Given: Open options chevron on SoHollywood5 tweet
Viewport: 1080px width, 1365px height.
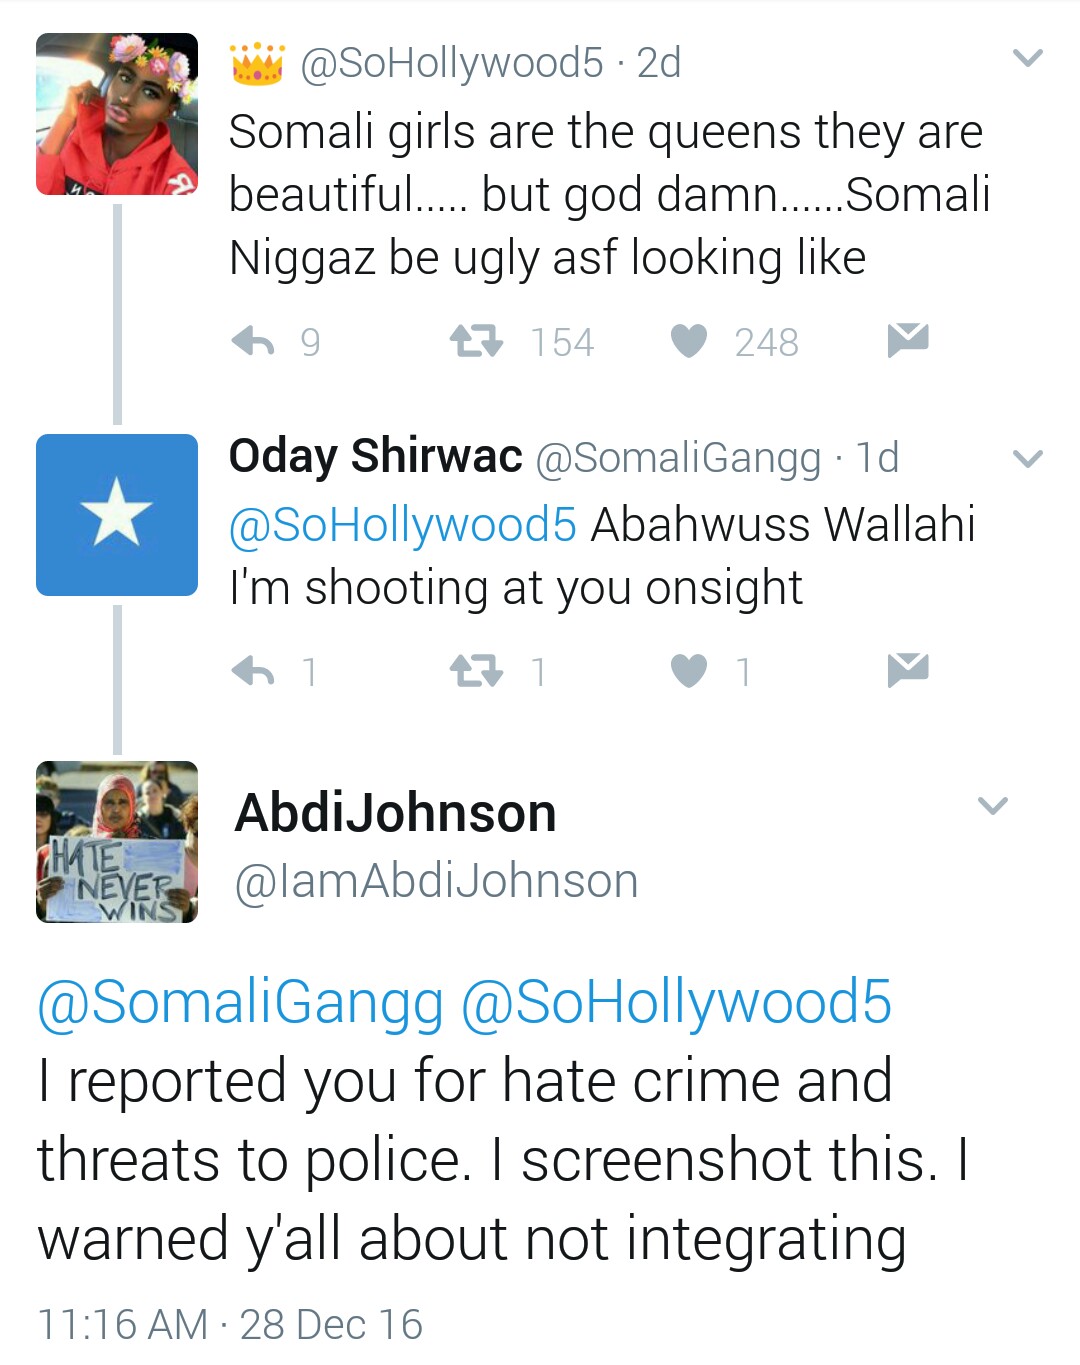Looking at the screenshot, I should [1028, 58].
